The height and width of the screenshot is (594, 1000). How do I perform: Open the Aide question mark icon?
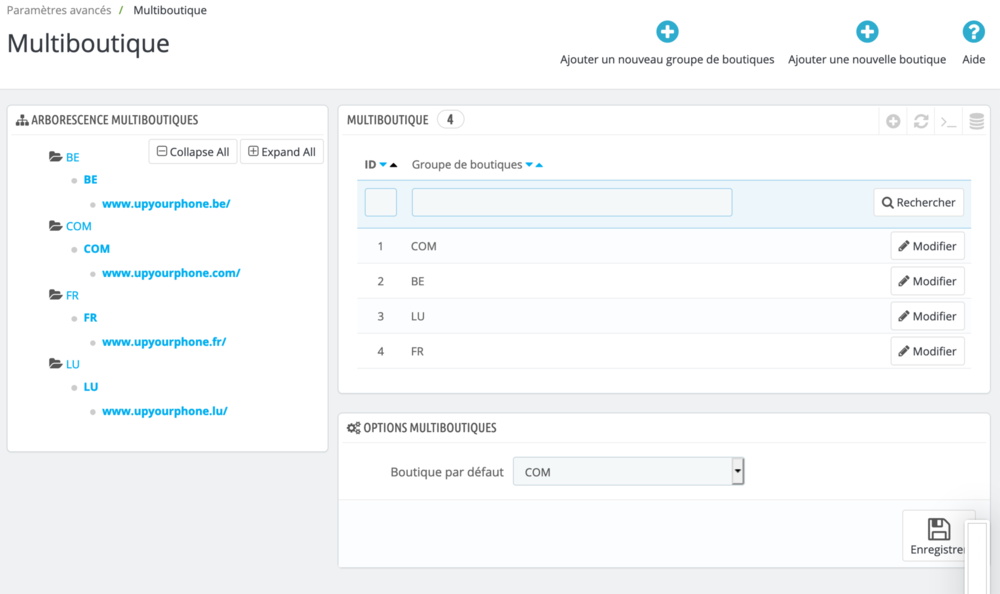(x=973, y=31)
